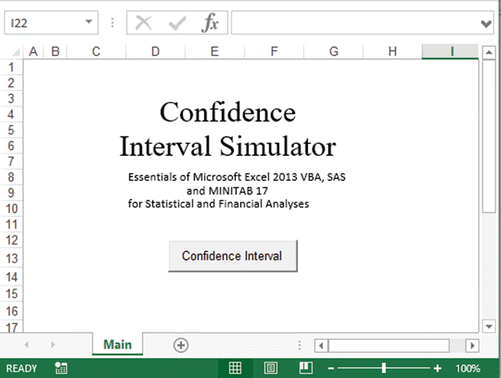Viewport: 501px width, 378px height.
Task: Click the vertical scrollbar down arrow
Action: (x=489, y=326)
